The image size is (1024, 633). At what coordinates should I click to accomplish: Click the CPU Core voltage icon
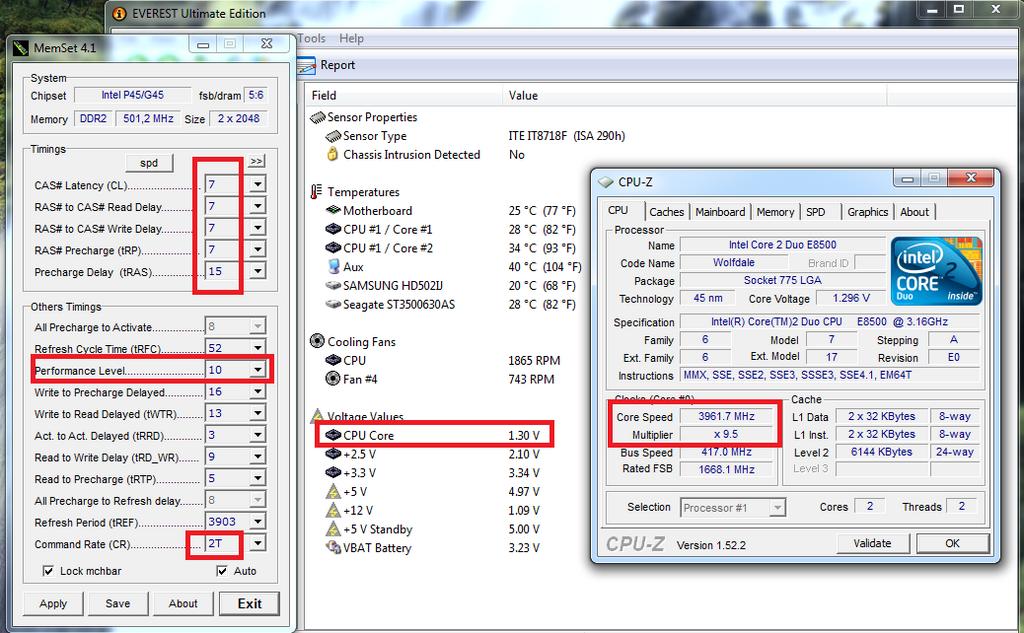pos(333,435)
